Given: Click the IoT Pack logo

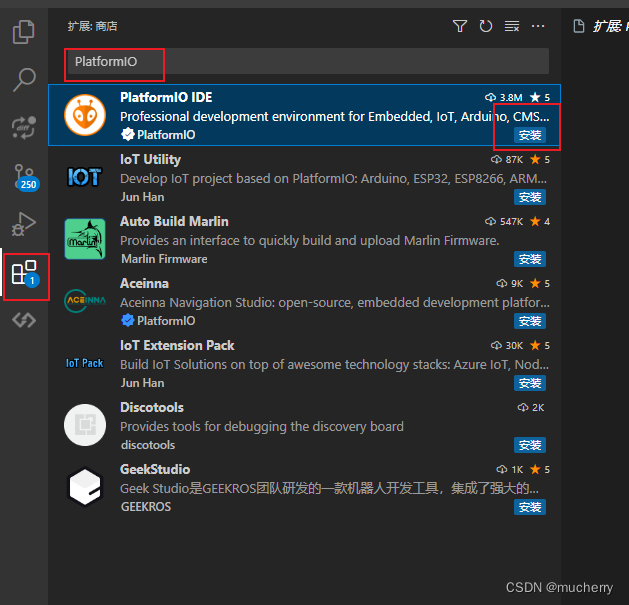Looking at the screenshot, I should (x=85, y=363).
